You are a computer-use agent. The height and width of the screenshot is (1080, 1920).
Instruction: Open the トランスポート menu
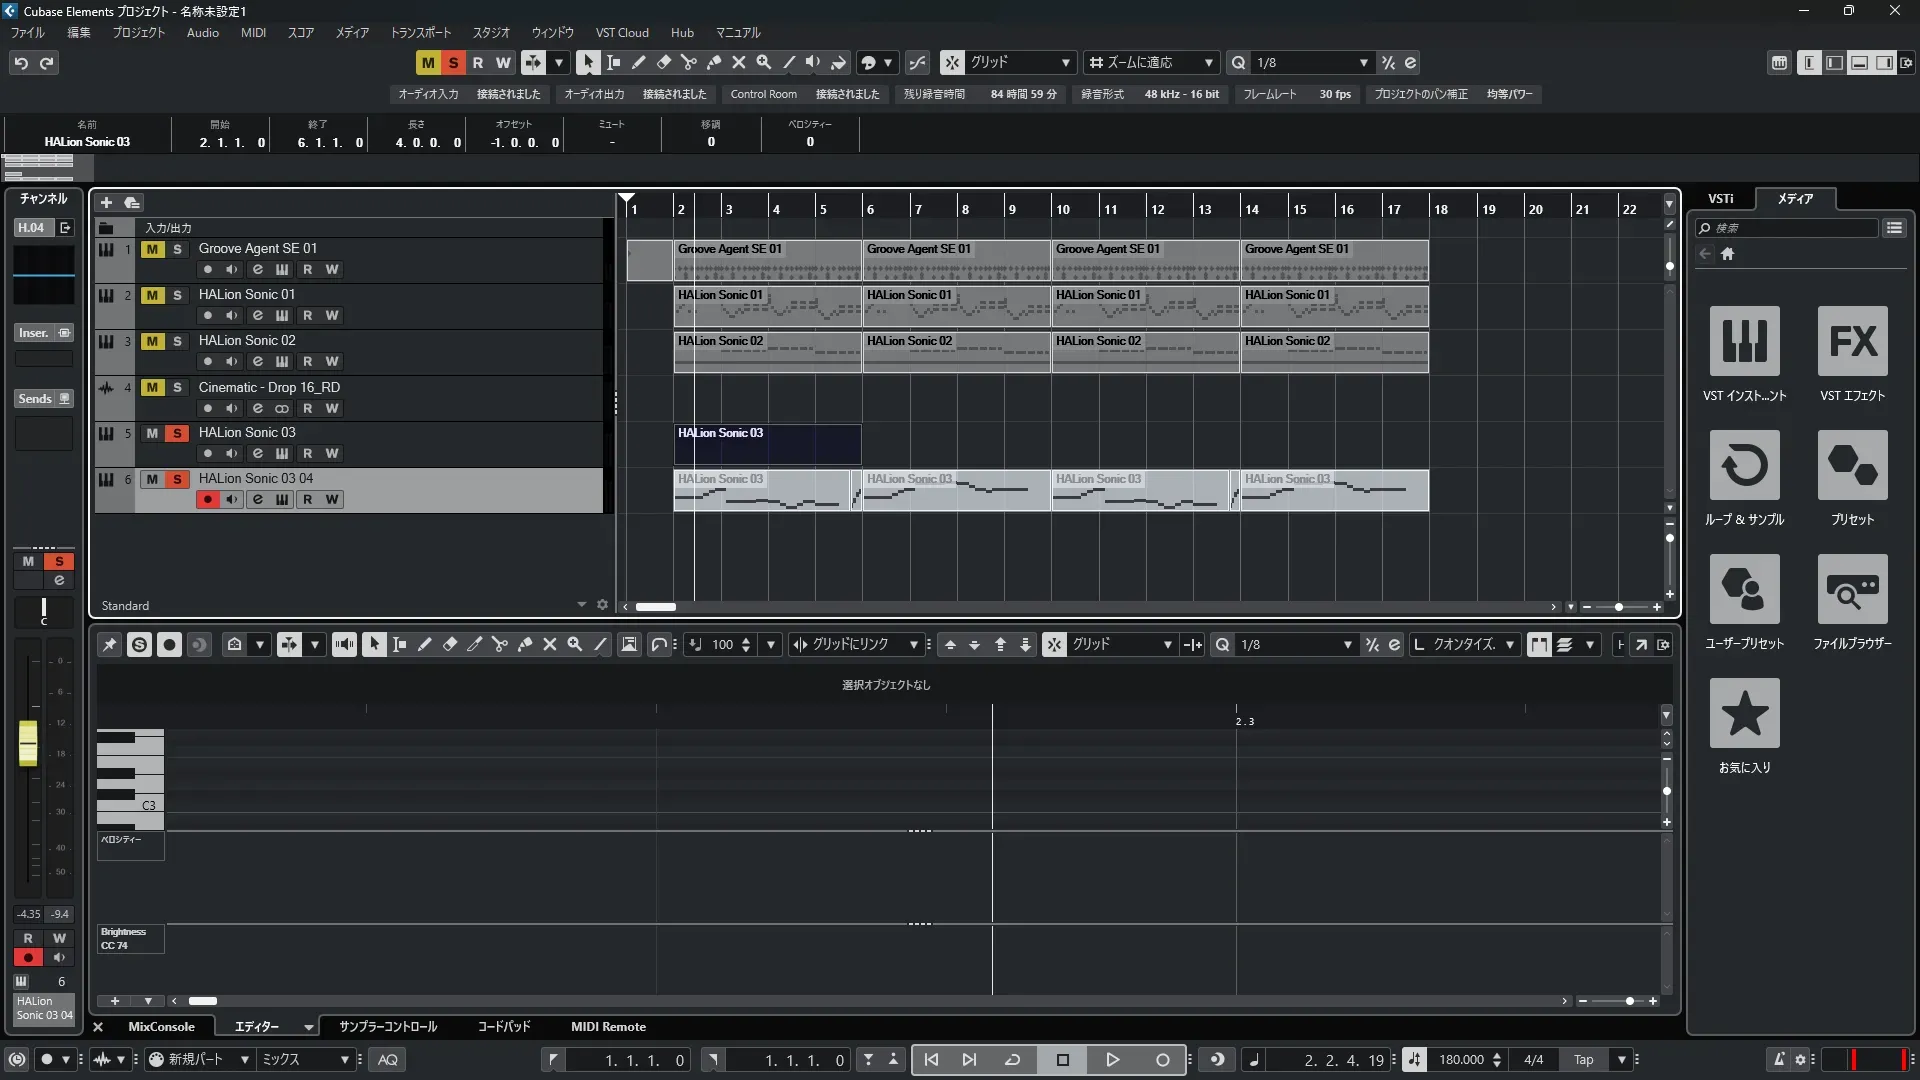[x=420, y=32]
